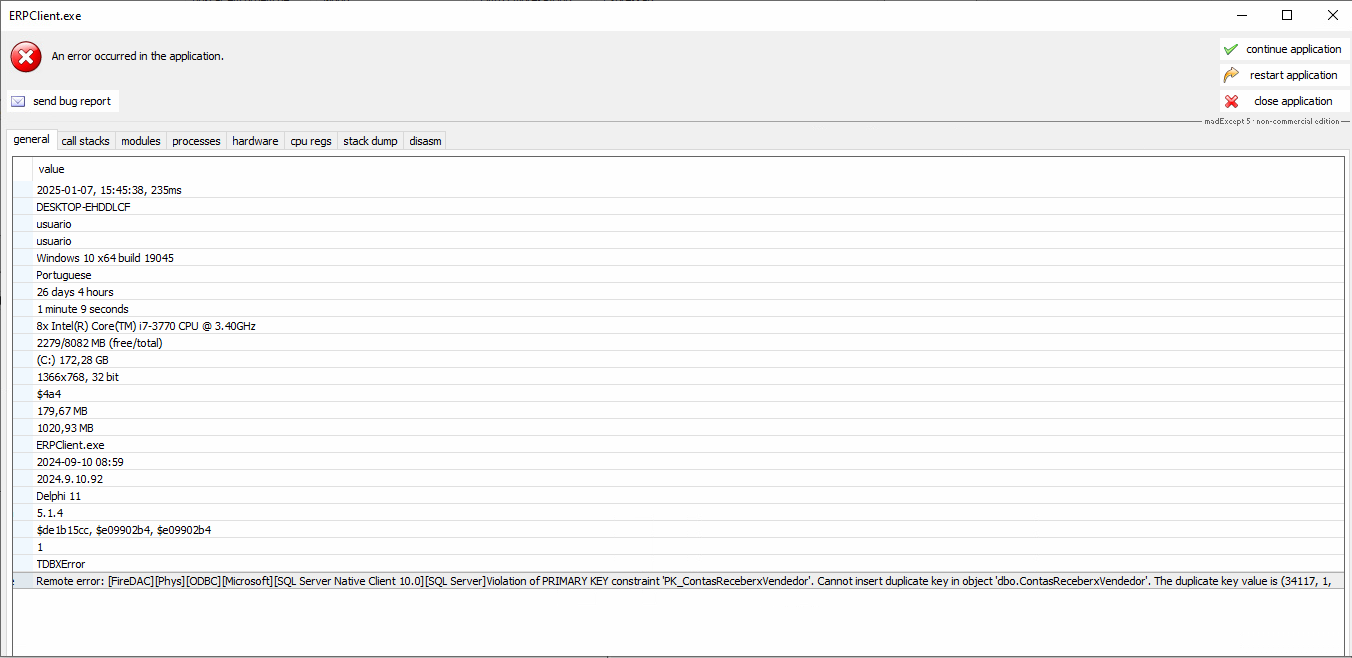The height and width of the screenshot is (658, 1352).
Task: Maximize the ERPClient.exe error window
Action: [x=1287, y=15]
